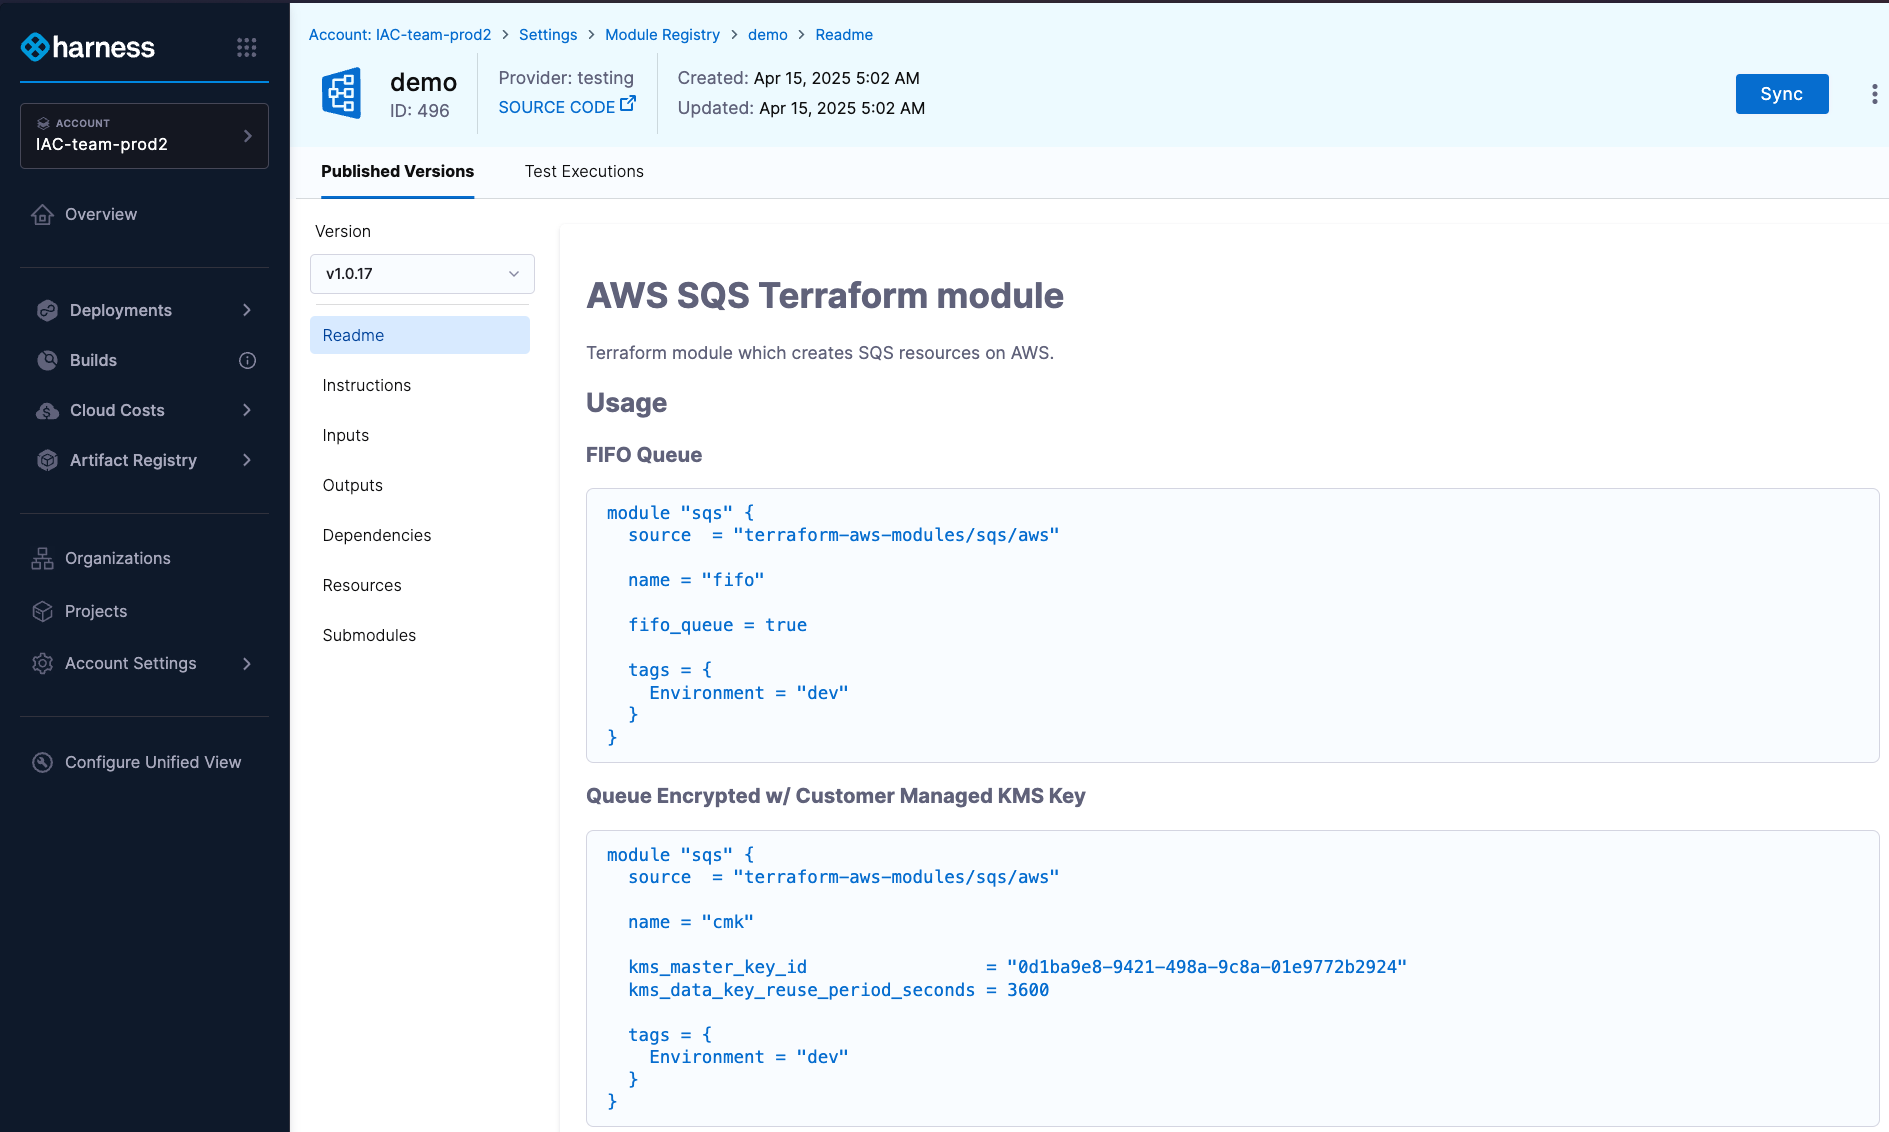The height and width of the screenshot is (1132, 1889).
Task: Click the Builds icon in sidebar
Action: [47, 360]
